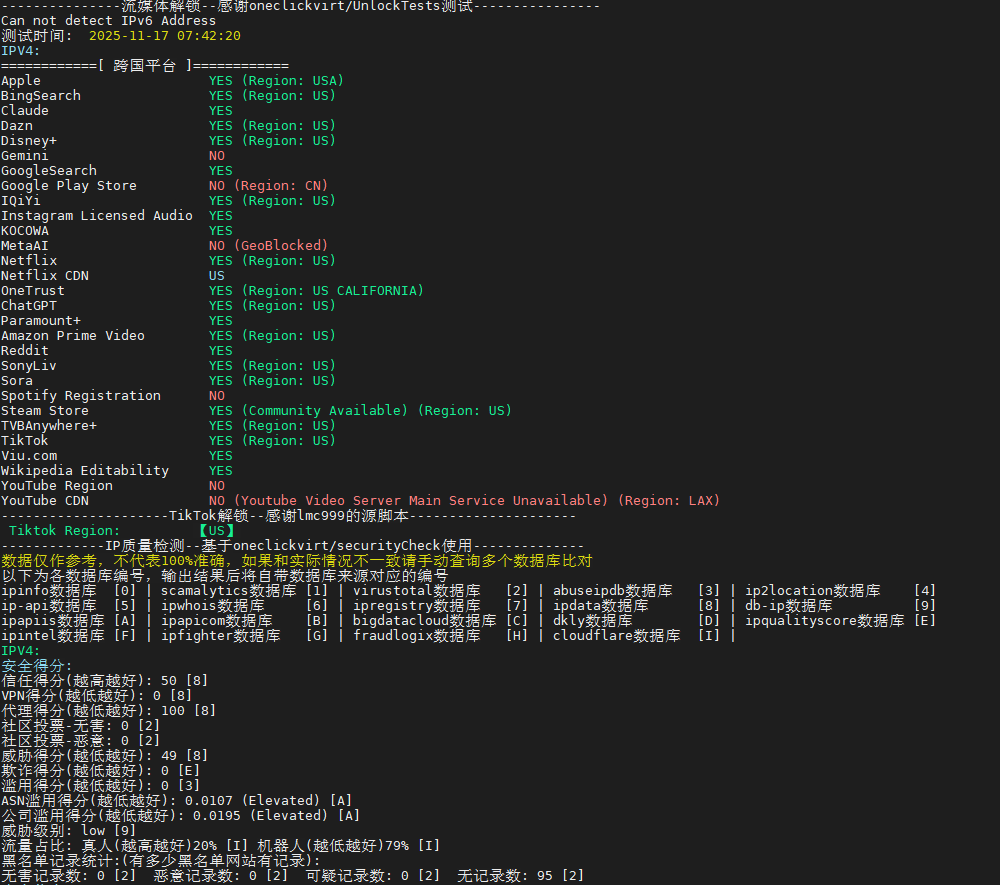Click the Netflix CDN US value

coord(216,276)
